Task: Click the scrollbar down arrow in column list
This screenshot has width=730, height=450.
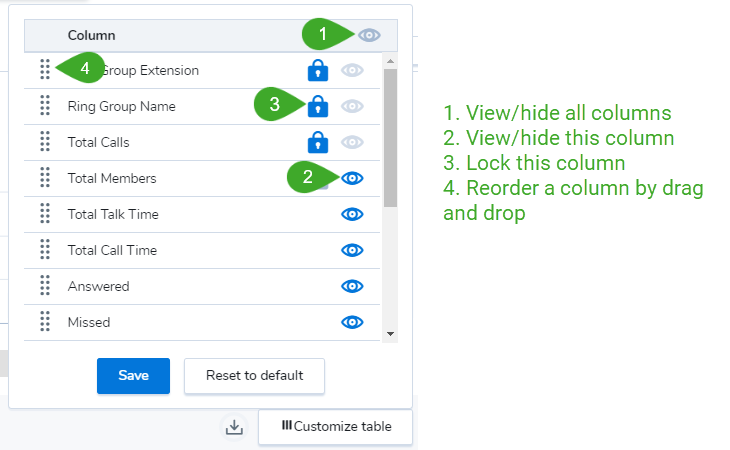Action: (390, 334)
